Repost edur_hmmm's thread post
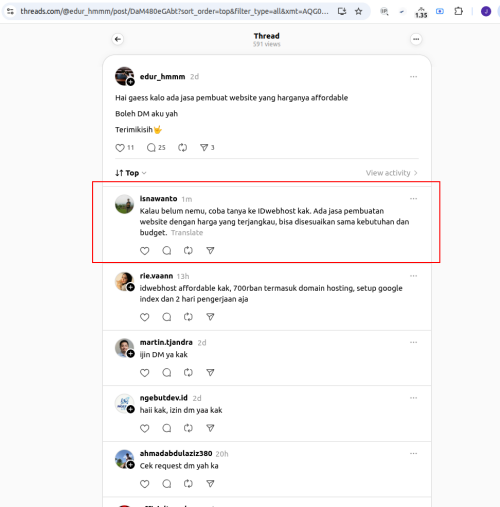 click(182, 148)
